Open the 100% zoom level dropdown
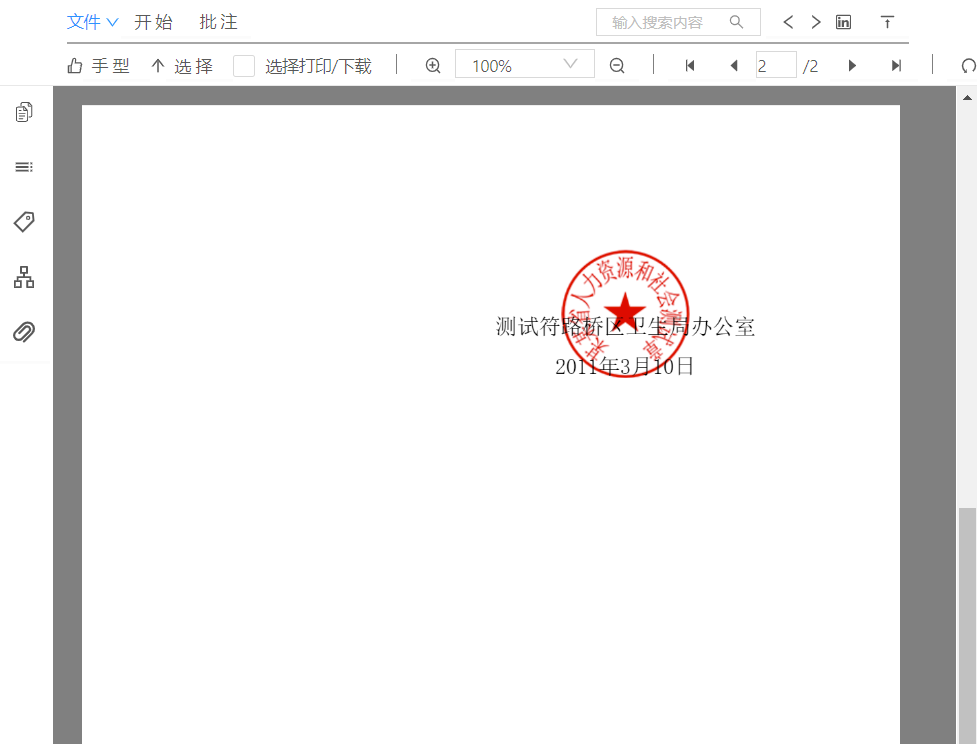977x744 pixels. point(525,64)
